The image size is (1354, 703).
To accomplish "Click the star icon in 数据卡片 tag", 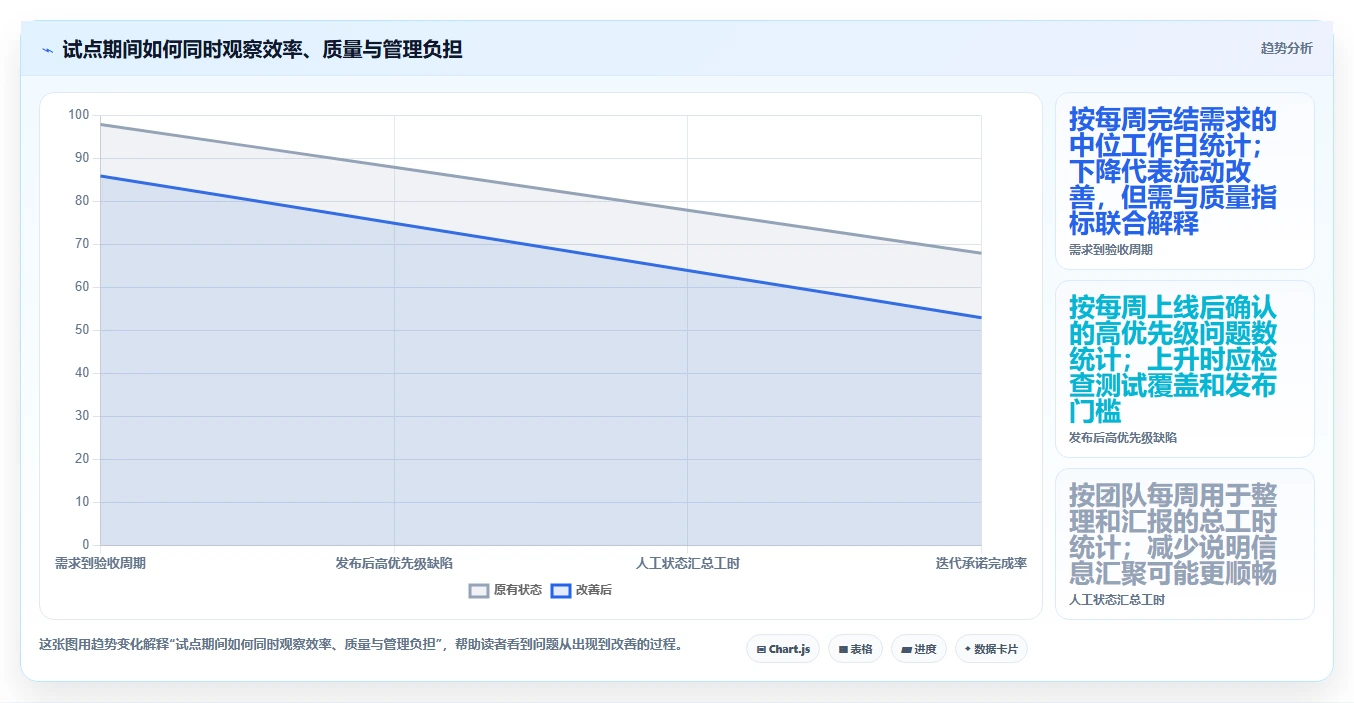I will pos(967,650).
